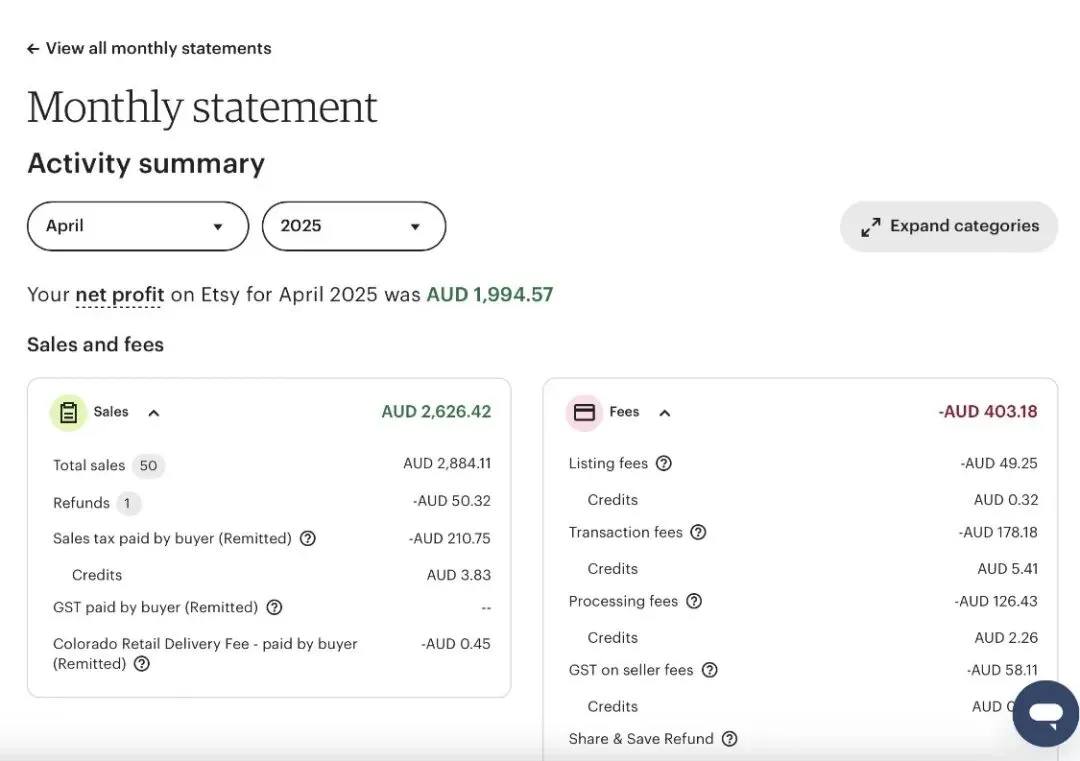Go back to View all monthly statements

click(x=149, y=49)
